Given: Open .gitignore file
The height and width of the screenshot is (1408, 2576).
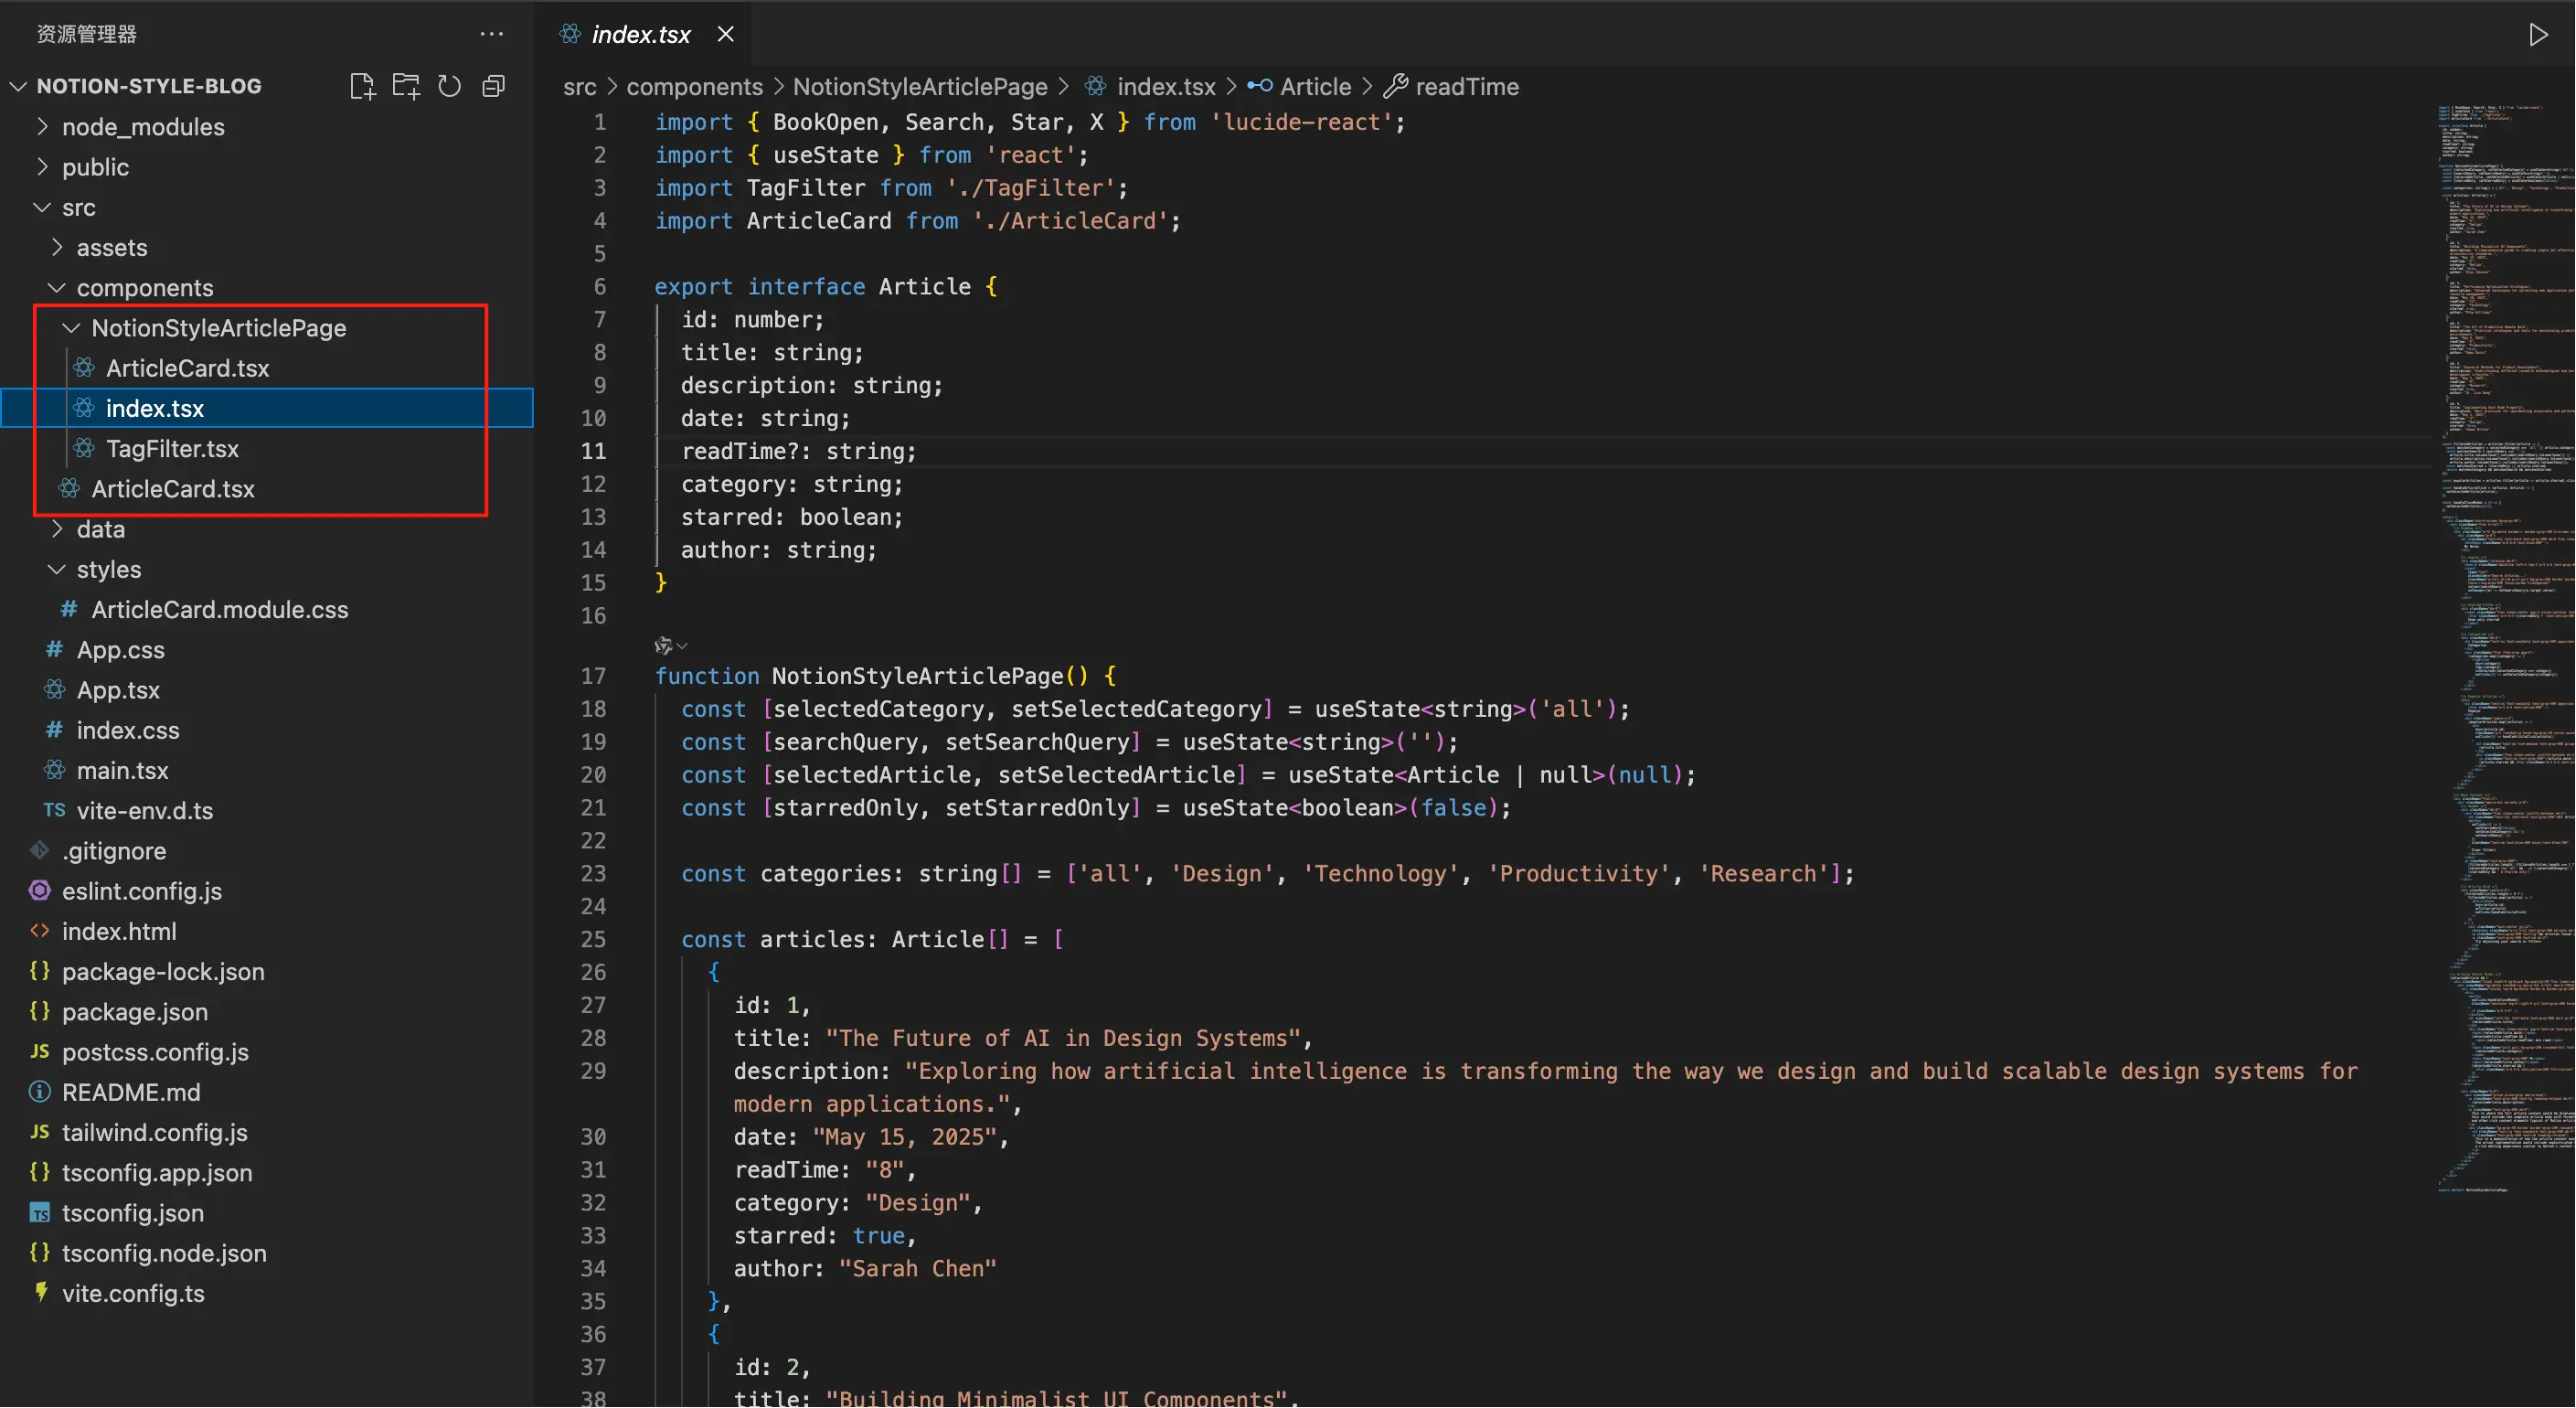Looking at the screenshot, I should pyautogui.click(x=113, y=851).
